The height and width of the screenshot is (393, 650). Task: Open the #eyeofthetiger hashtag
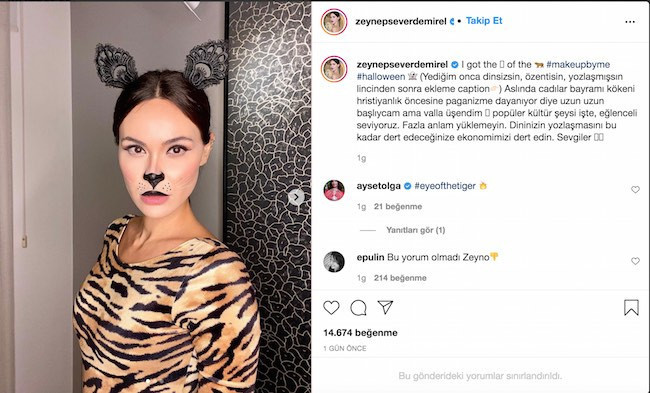tap(445, 186)
